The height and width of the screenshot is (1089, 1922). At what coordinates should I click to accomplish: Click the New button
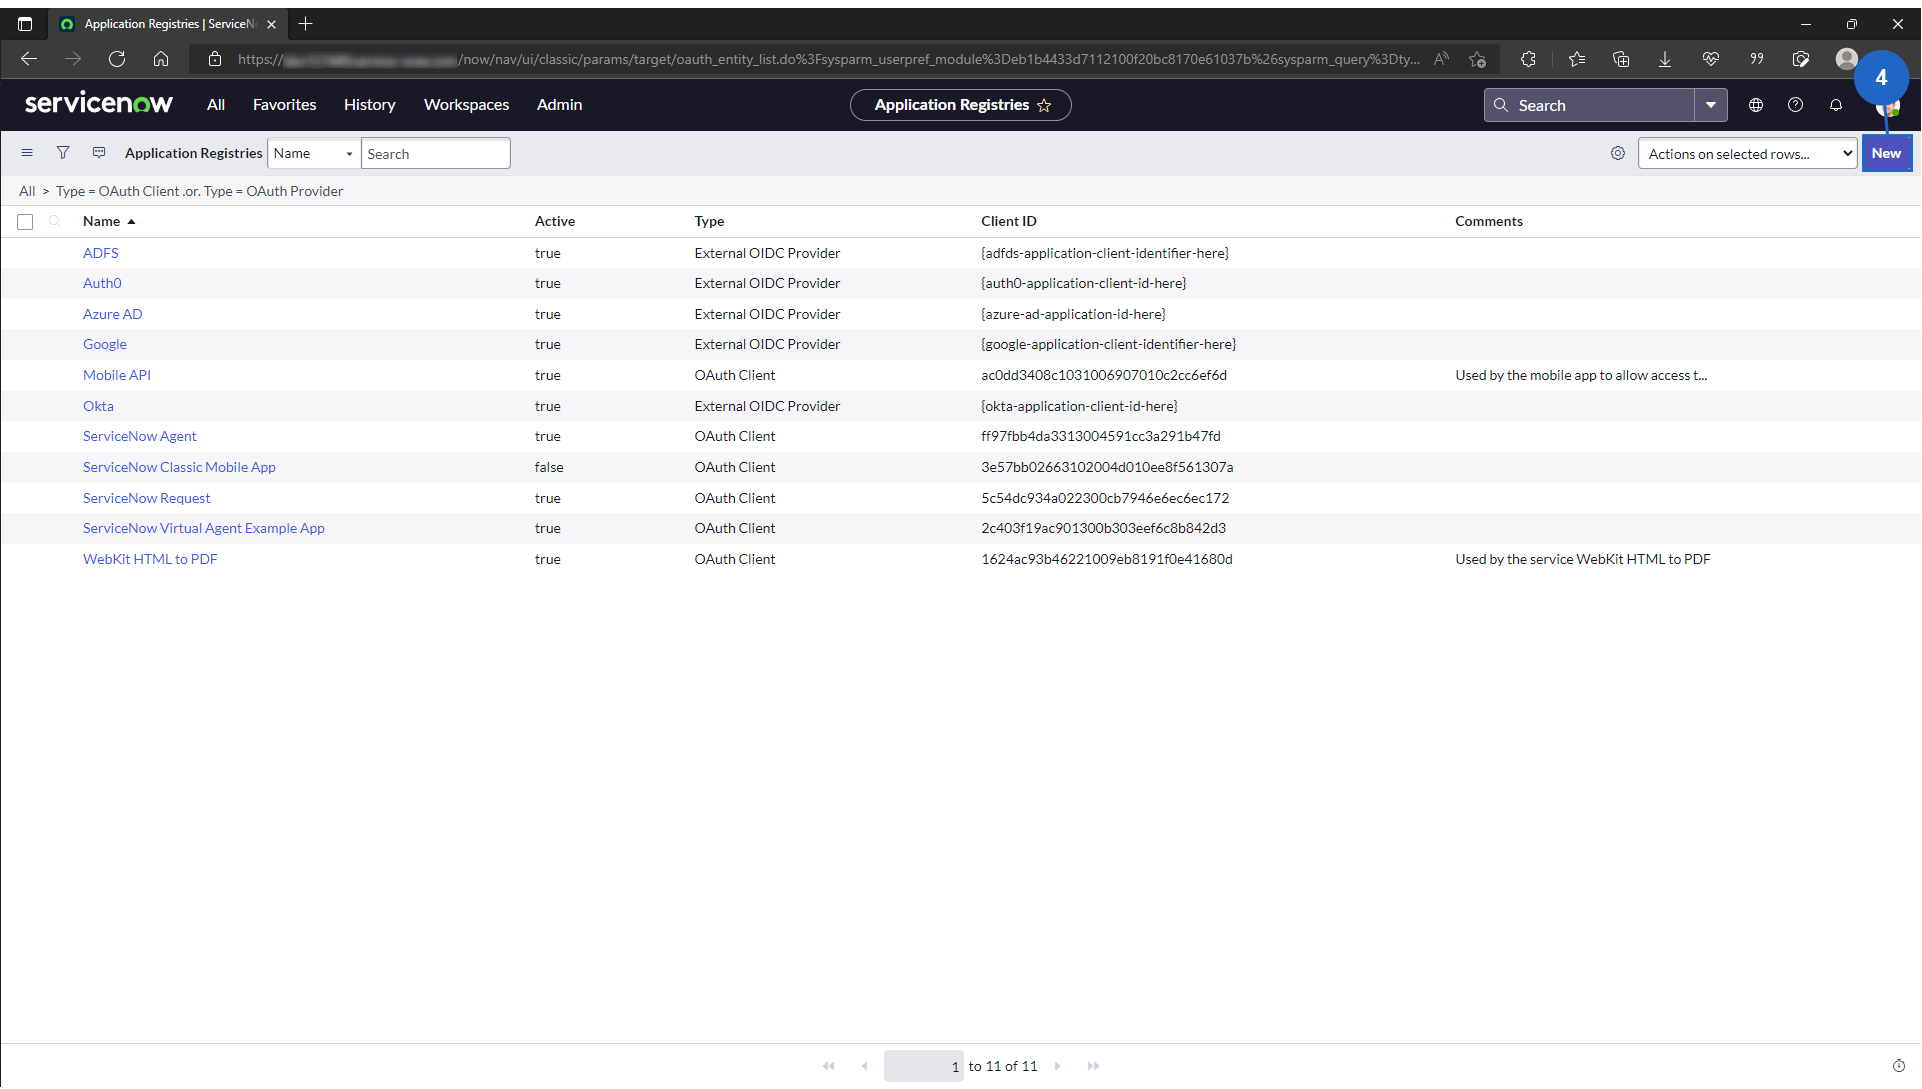pyautogui.click(x=1885, y=153)
